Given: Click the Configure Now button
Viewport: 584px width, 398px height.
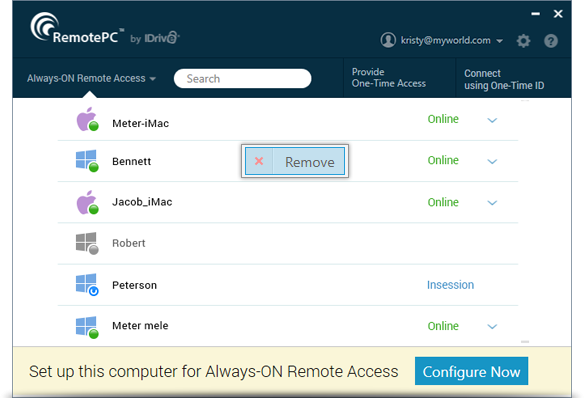Looking at the screenshot, I should 472,371.
